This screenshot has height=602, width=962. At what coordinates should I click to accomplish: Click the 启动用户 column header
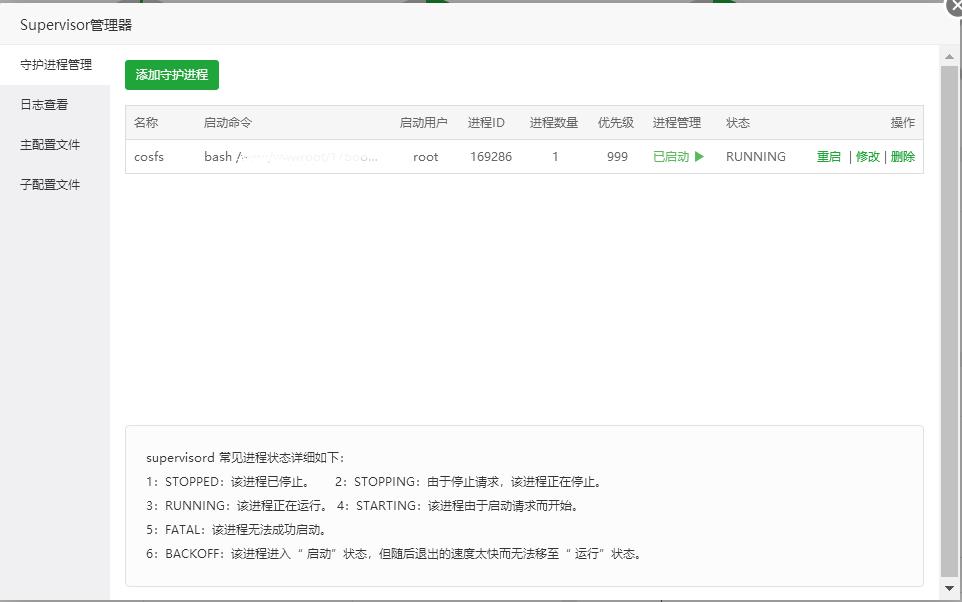(x=423, y=123)
